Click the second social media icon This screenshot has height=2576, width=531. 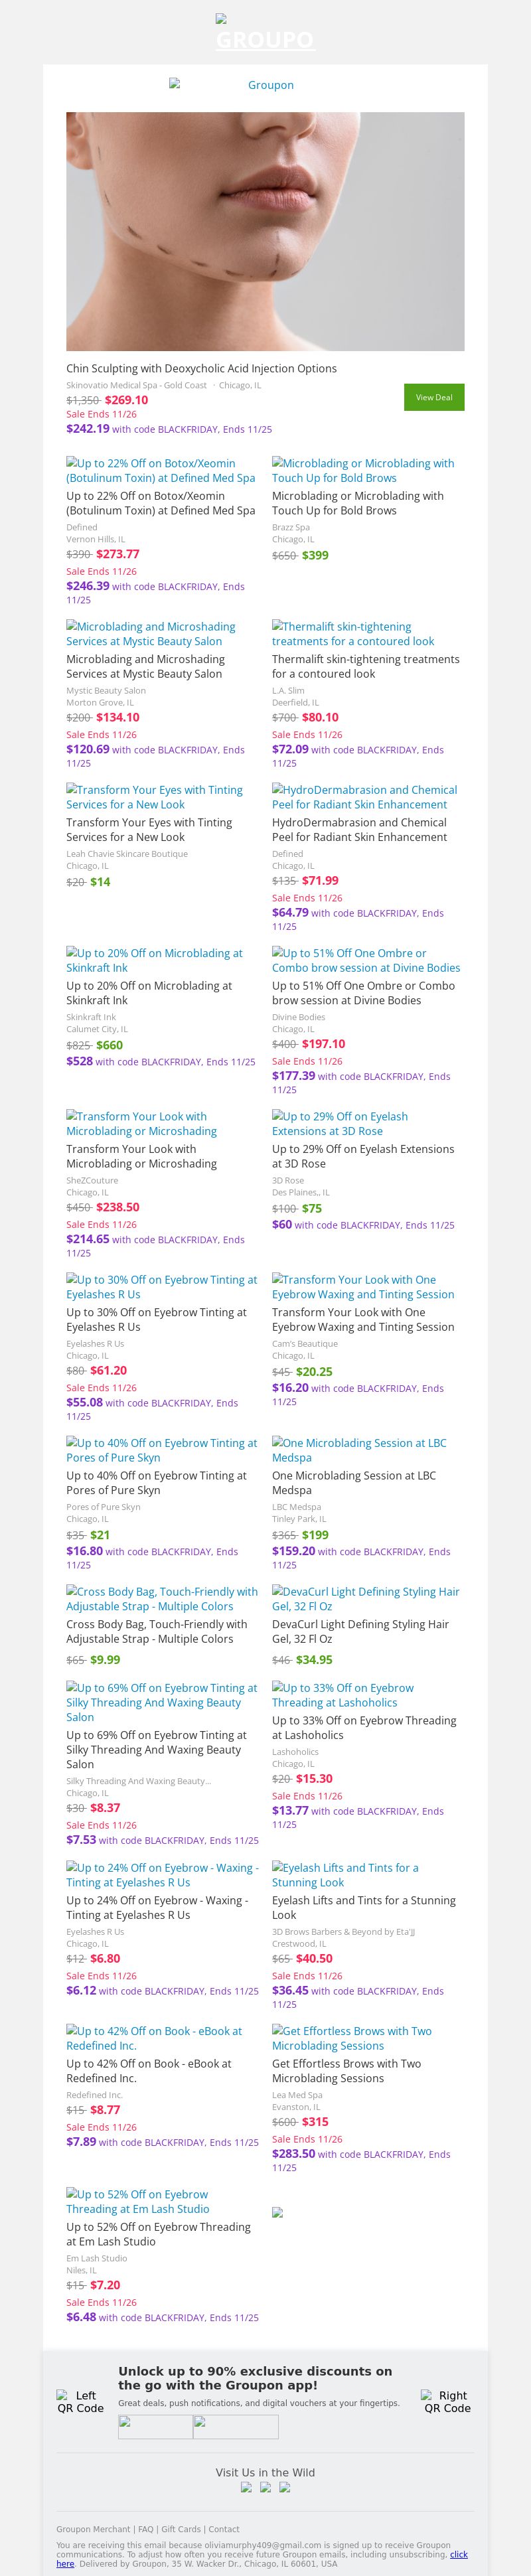(x=265, y=2487)
